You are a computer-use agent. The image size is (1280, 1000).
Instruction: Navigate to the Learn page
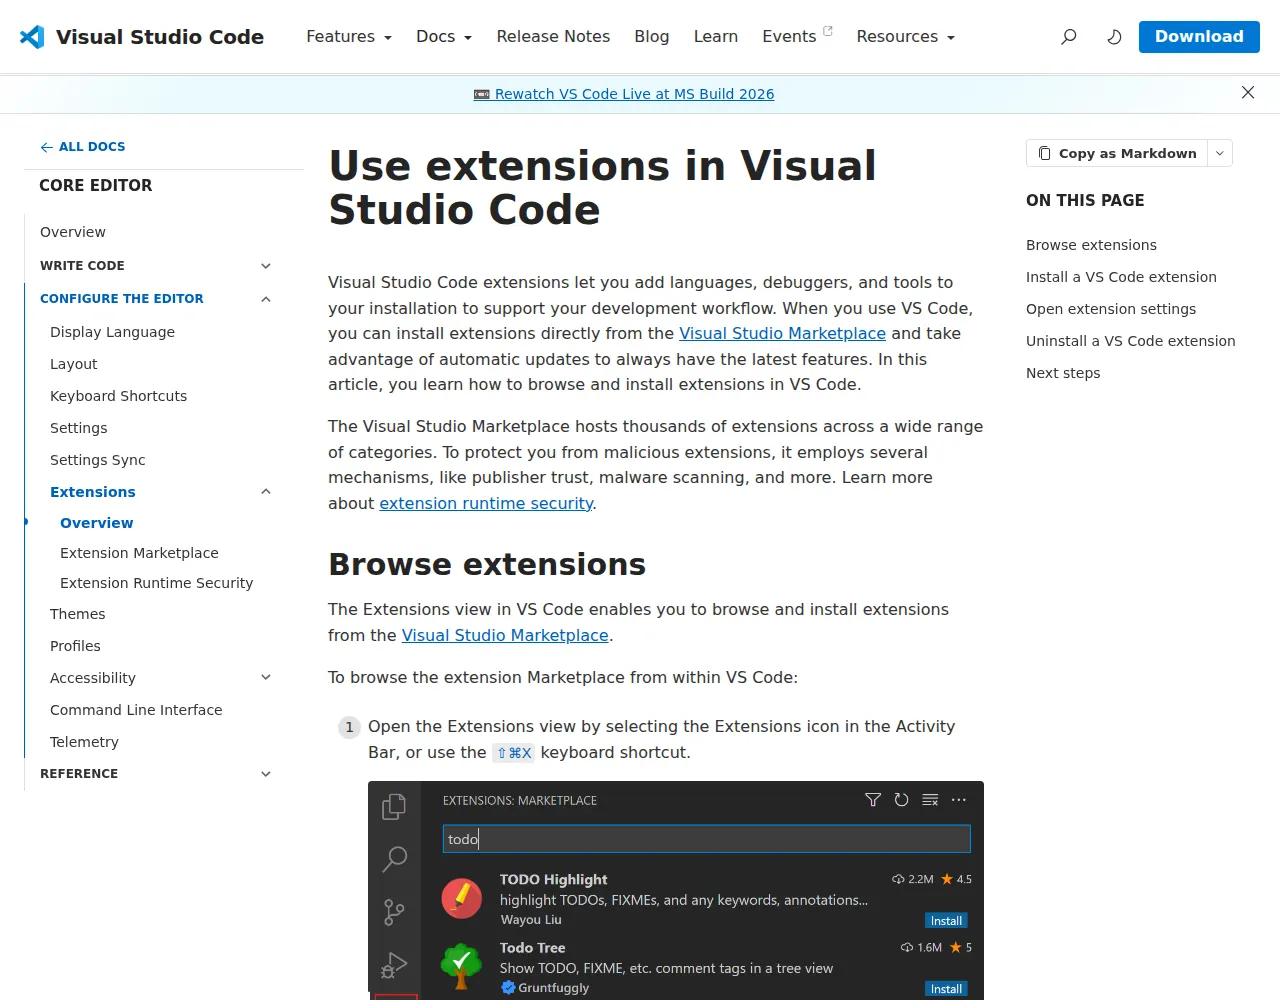pyautogui.click(x=716, y=37)
